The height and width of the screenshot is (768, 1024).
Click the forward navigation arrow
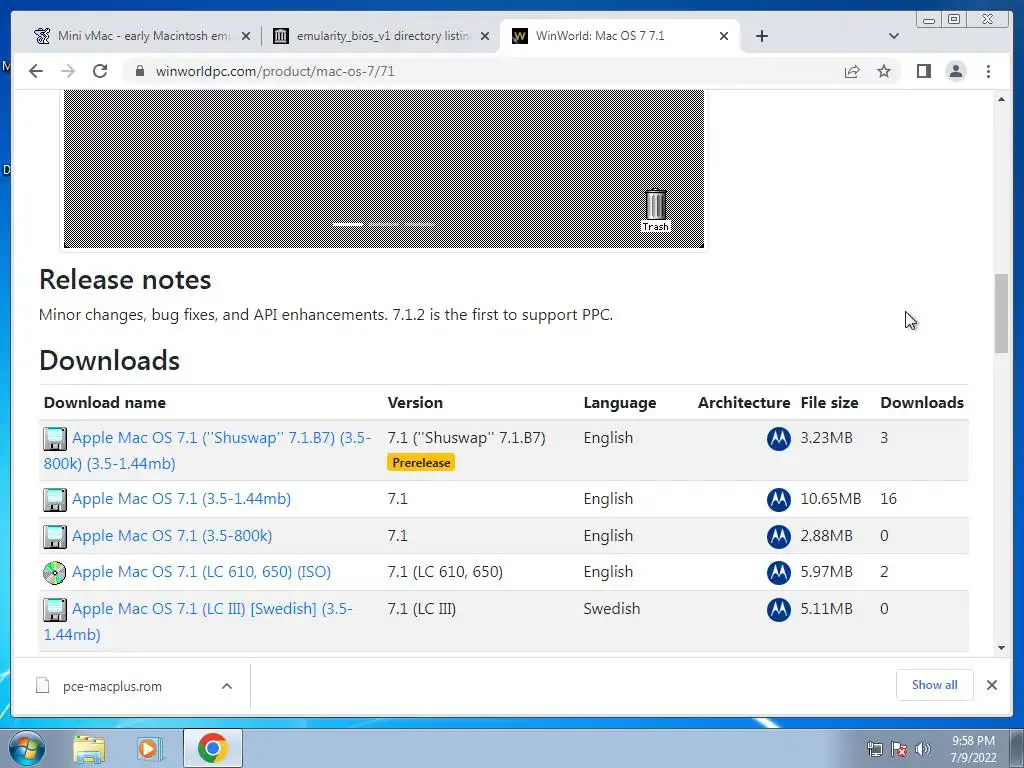(68, 71)
